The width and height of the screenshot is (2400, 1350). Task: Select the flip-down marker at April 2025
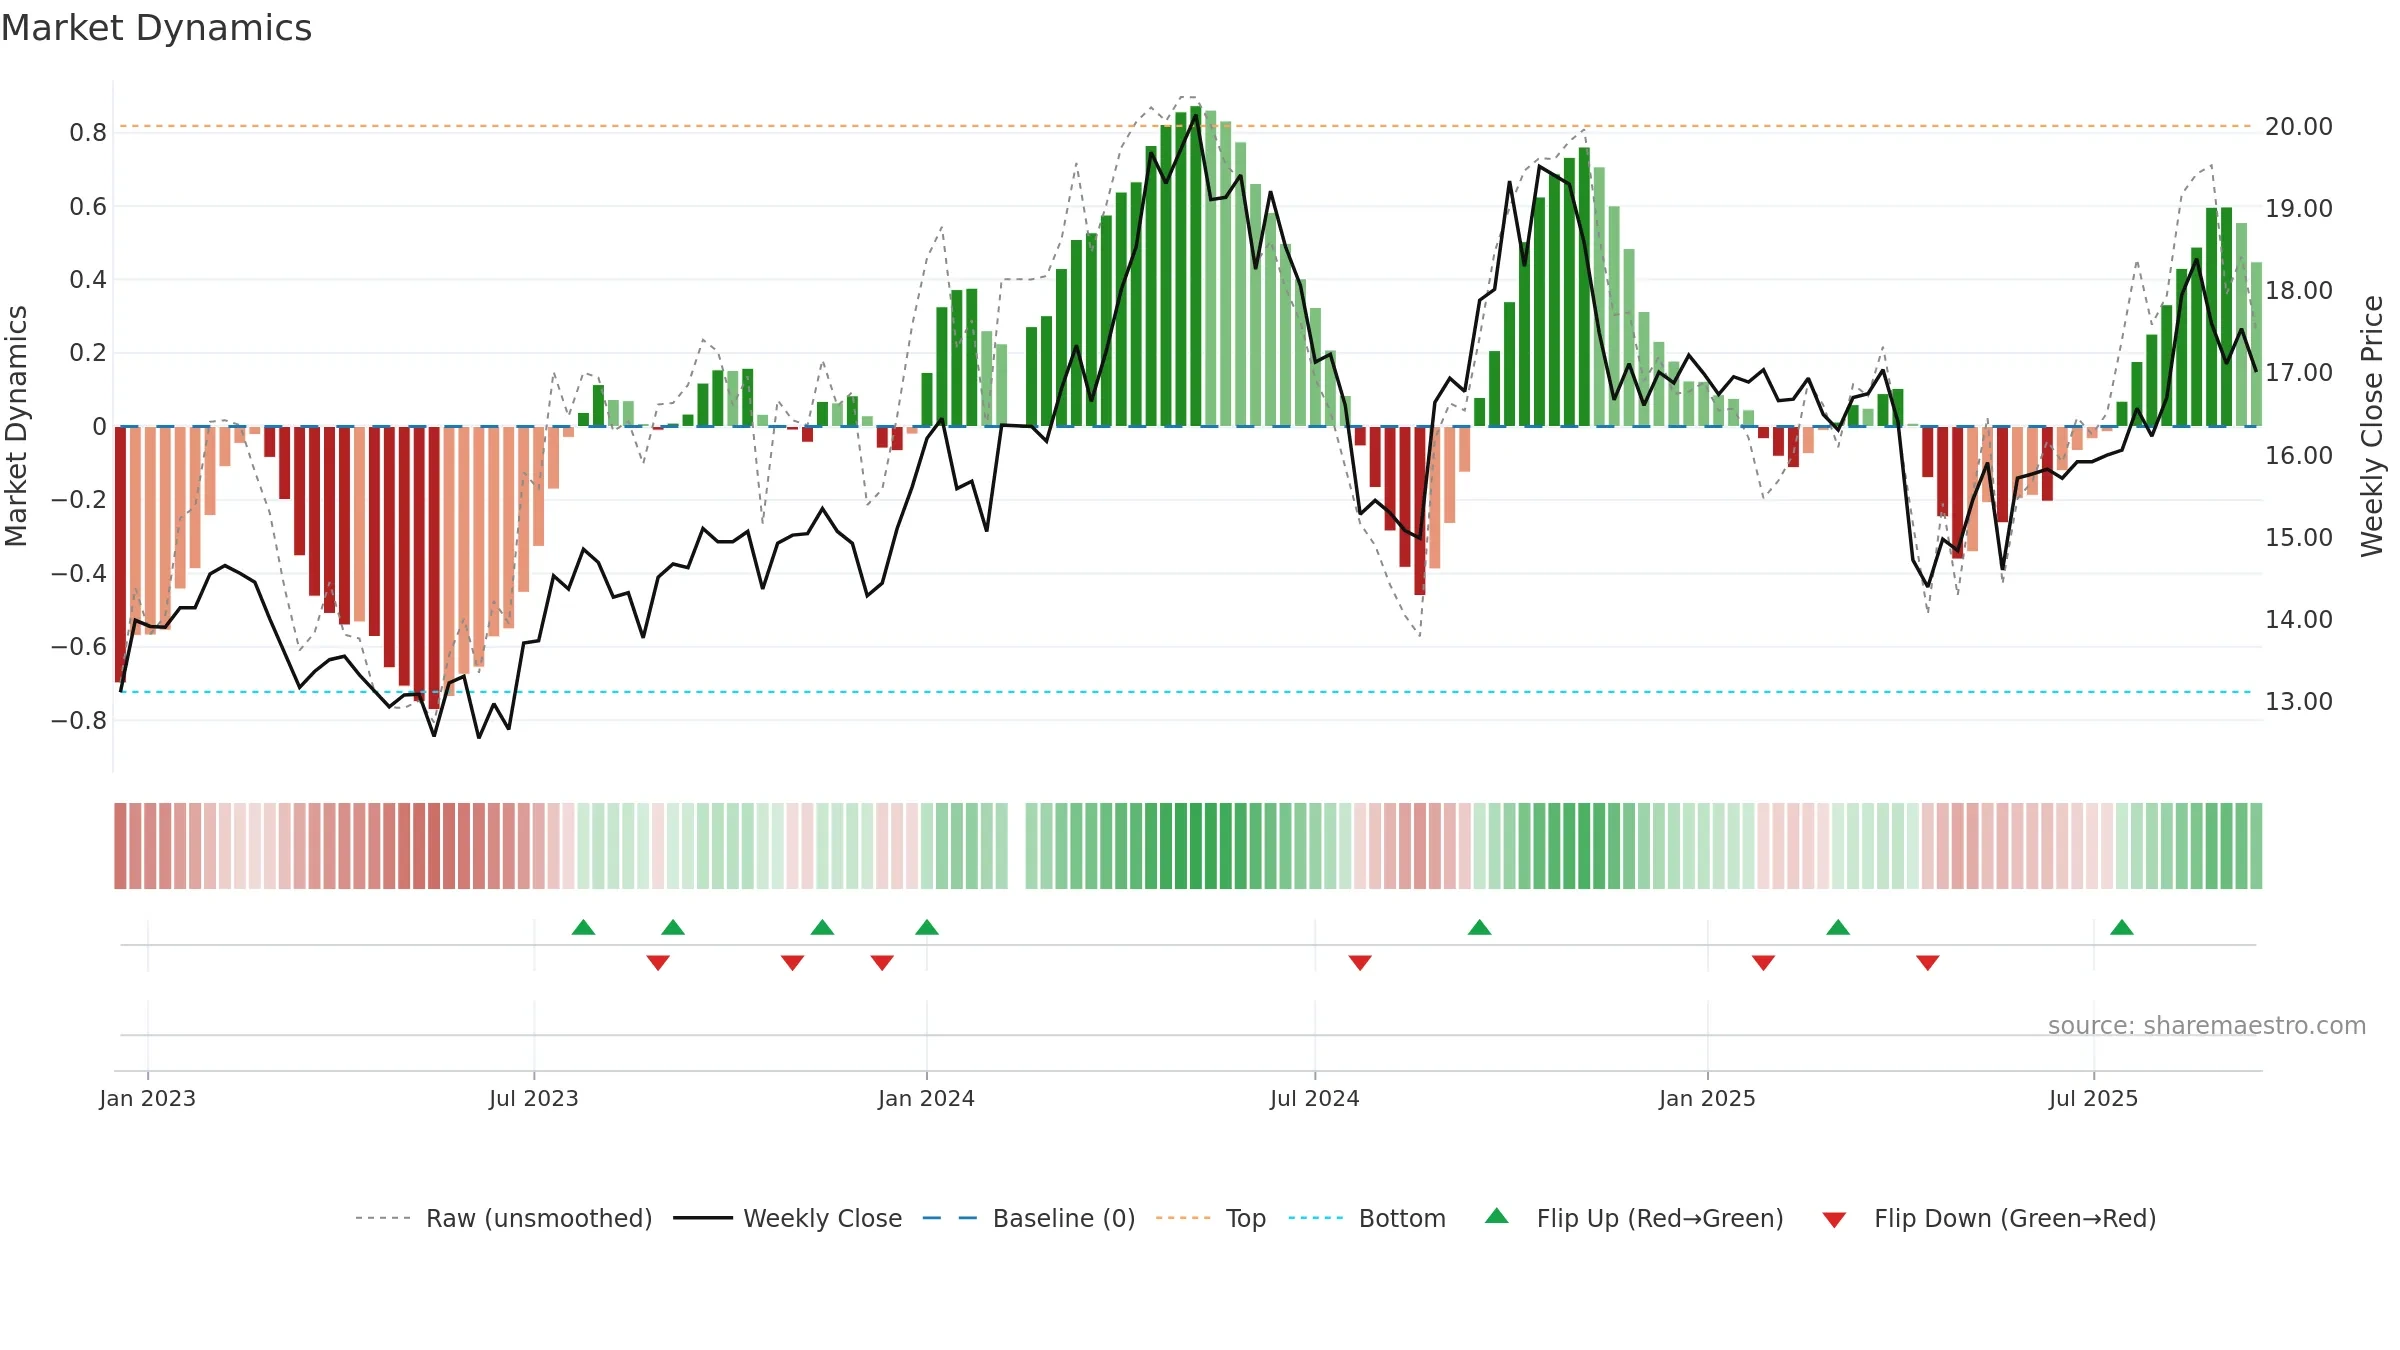(1928, 963)
